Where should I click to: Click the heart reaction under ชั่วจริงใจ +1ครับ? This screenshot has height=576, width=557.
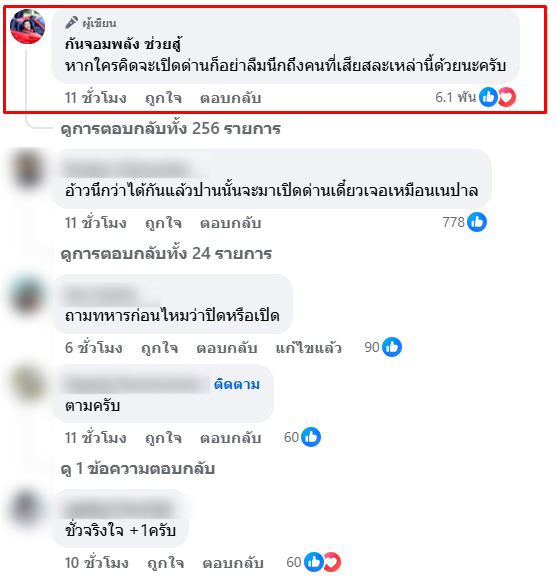coord(333,562)
